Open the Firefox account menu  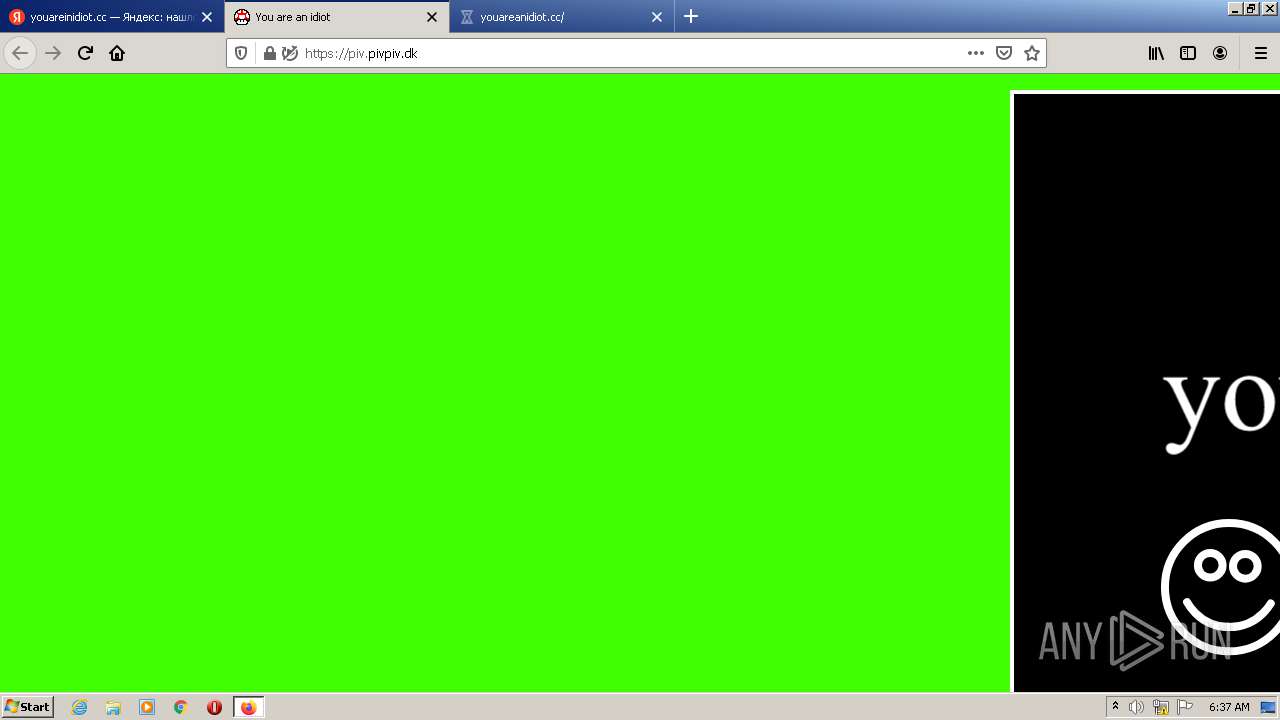pyautogui.click(x=1220, y=53)
